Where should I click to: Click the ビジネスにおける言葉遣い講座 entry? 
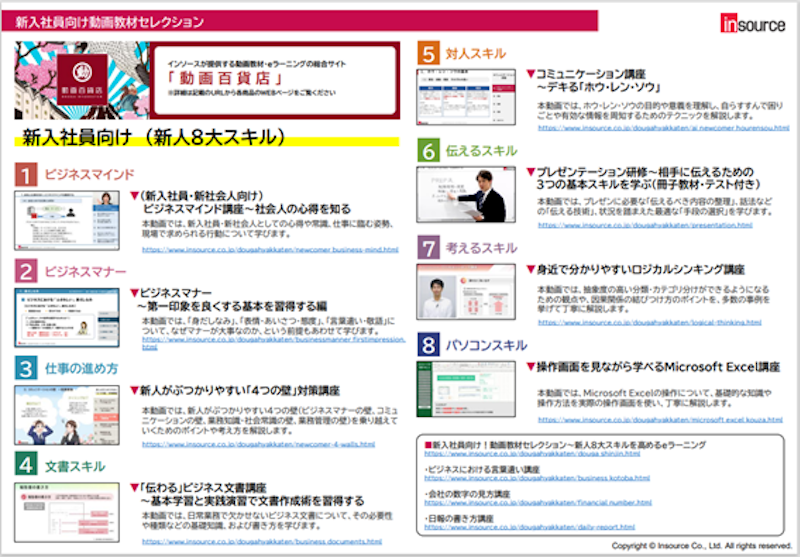point(482,470)
